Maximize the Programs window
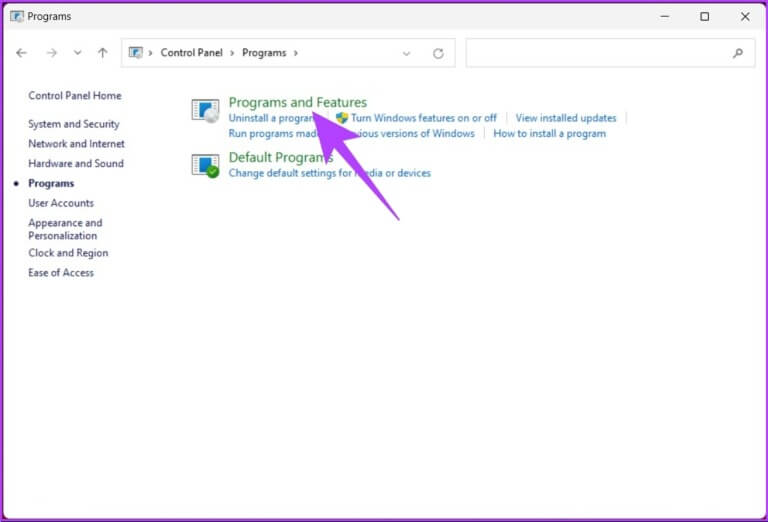The image size is (768, 522). click(704, 16)
